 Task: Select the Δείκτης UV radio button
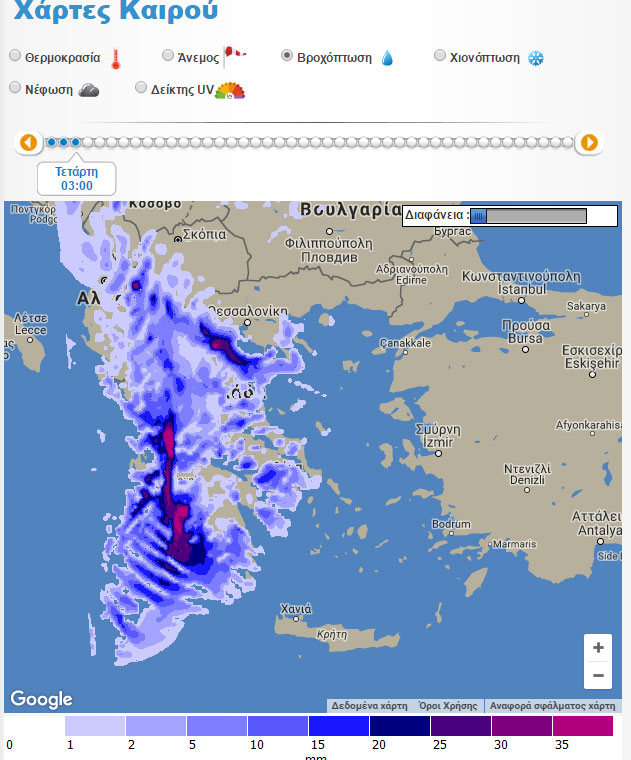point(141,88)
